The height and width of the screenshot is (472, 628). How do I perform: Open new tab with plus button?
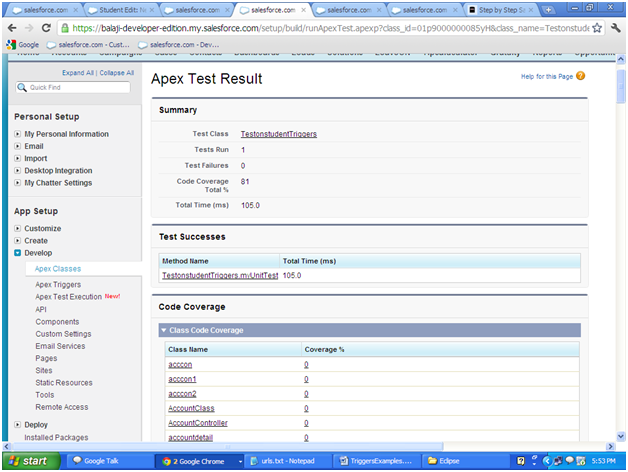click(x=548, y=10)
